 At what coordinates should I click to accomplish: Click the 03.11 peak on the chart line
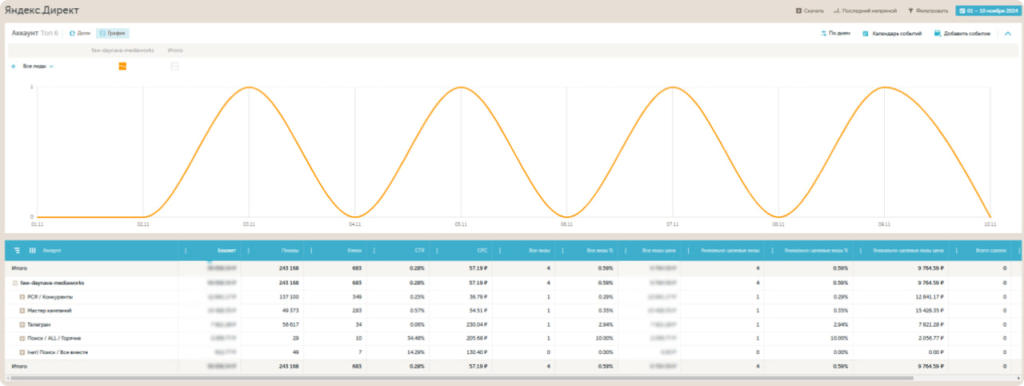(x=249, y=87)
